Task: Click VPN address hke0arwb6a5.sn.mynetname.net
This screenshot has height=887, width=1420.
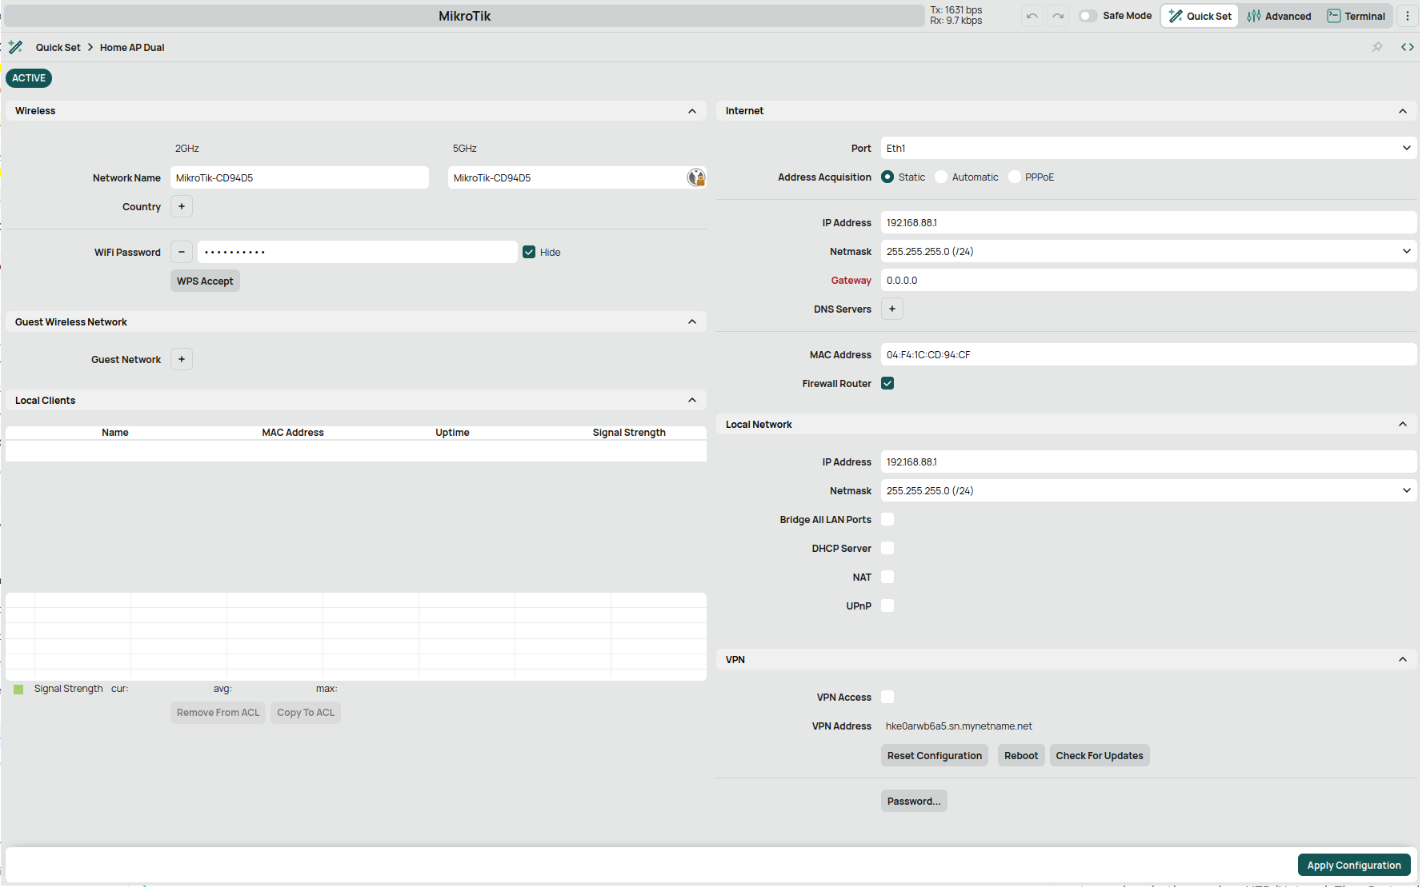Action: tap(959, 727)
